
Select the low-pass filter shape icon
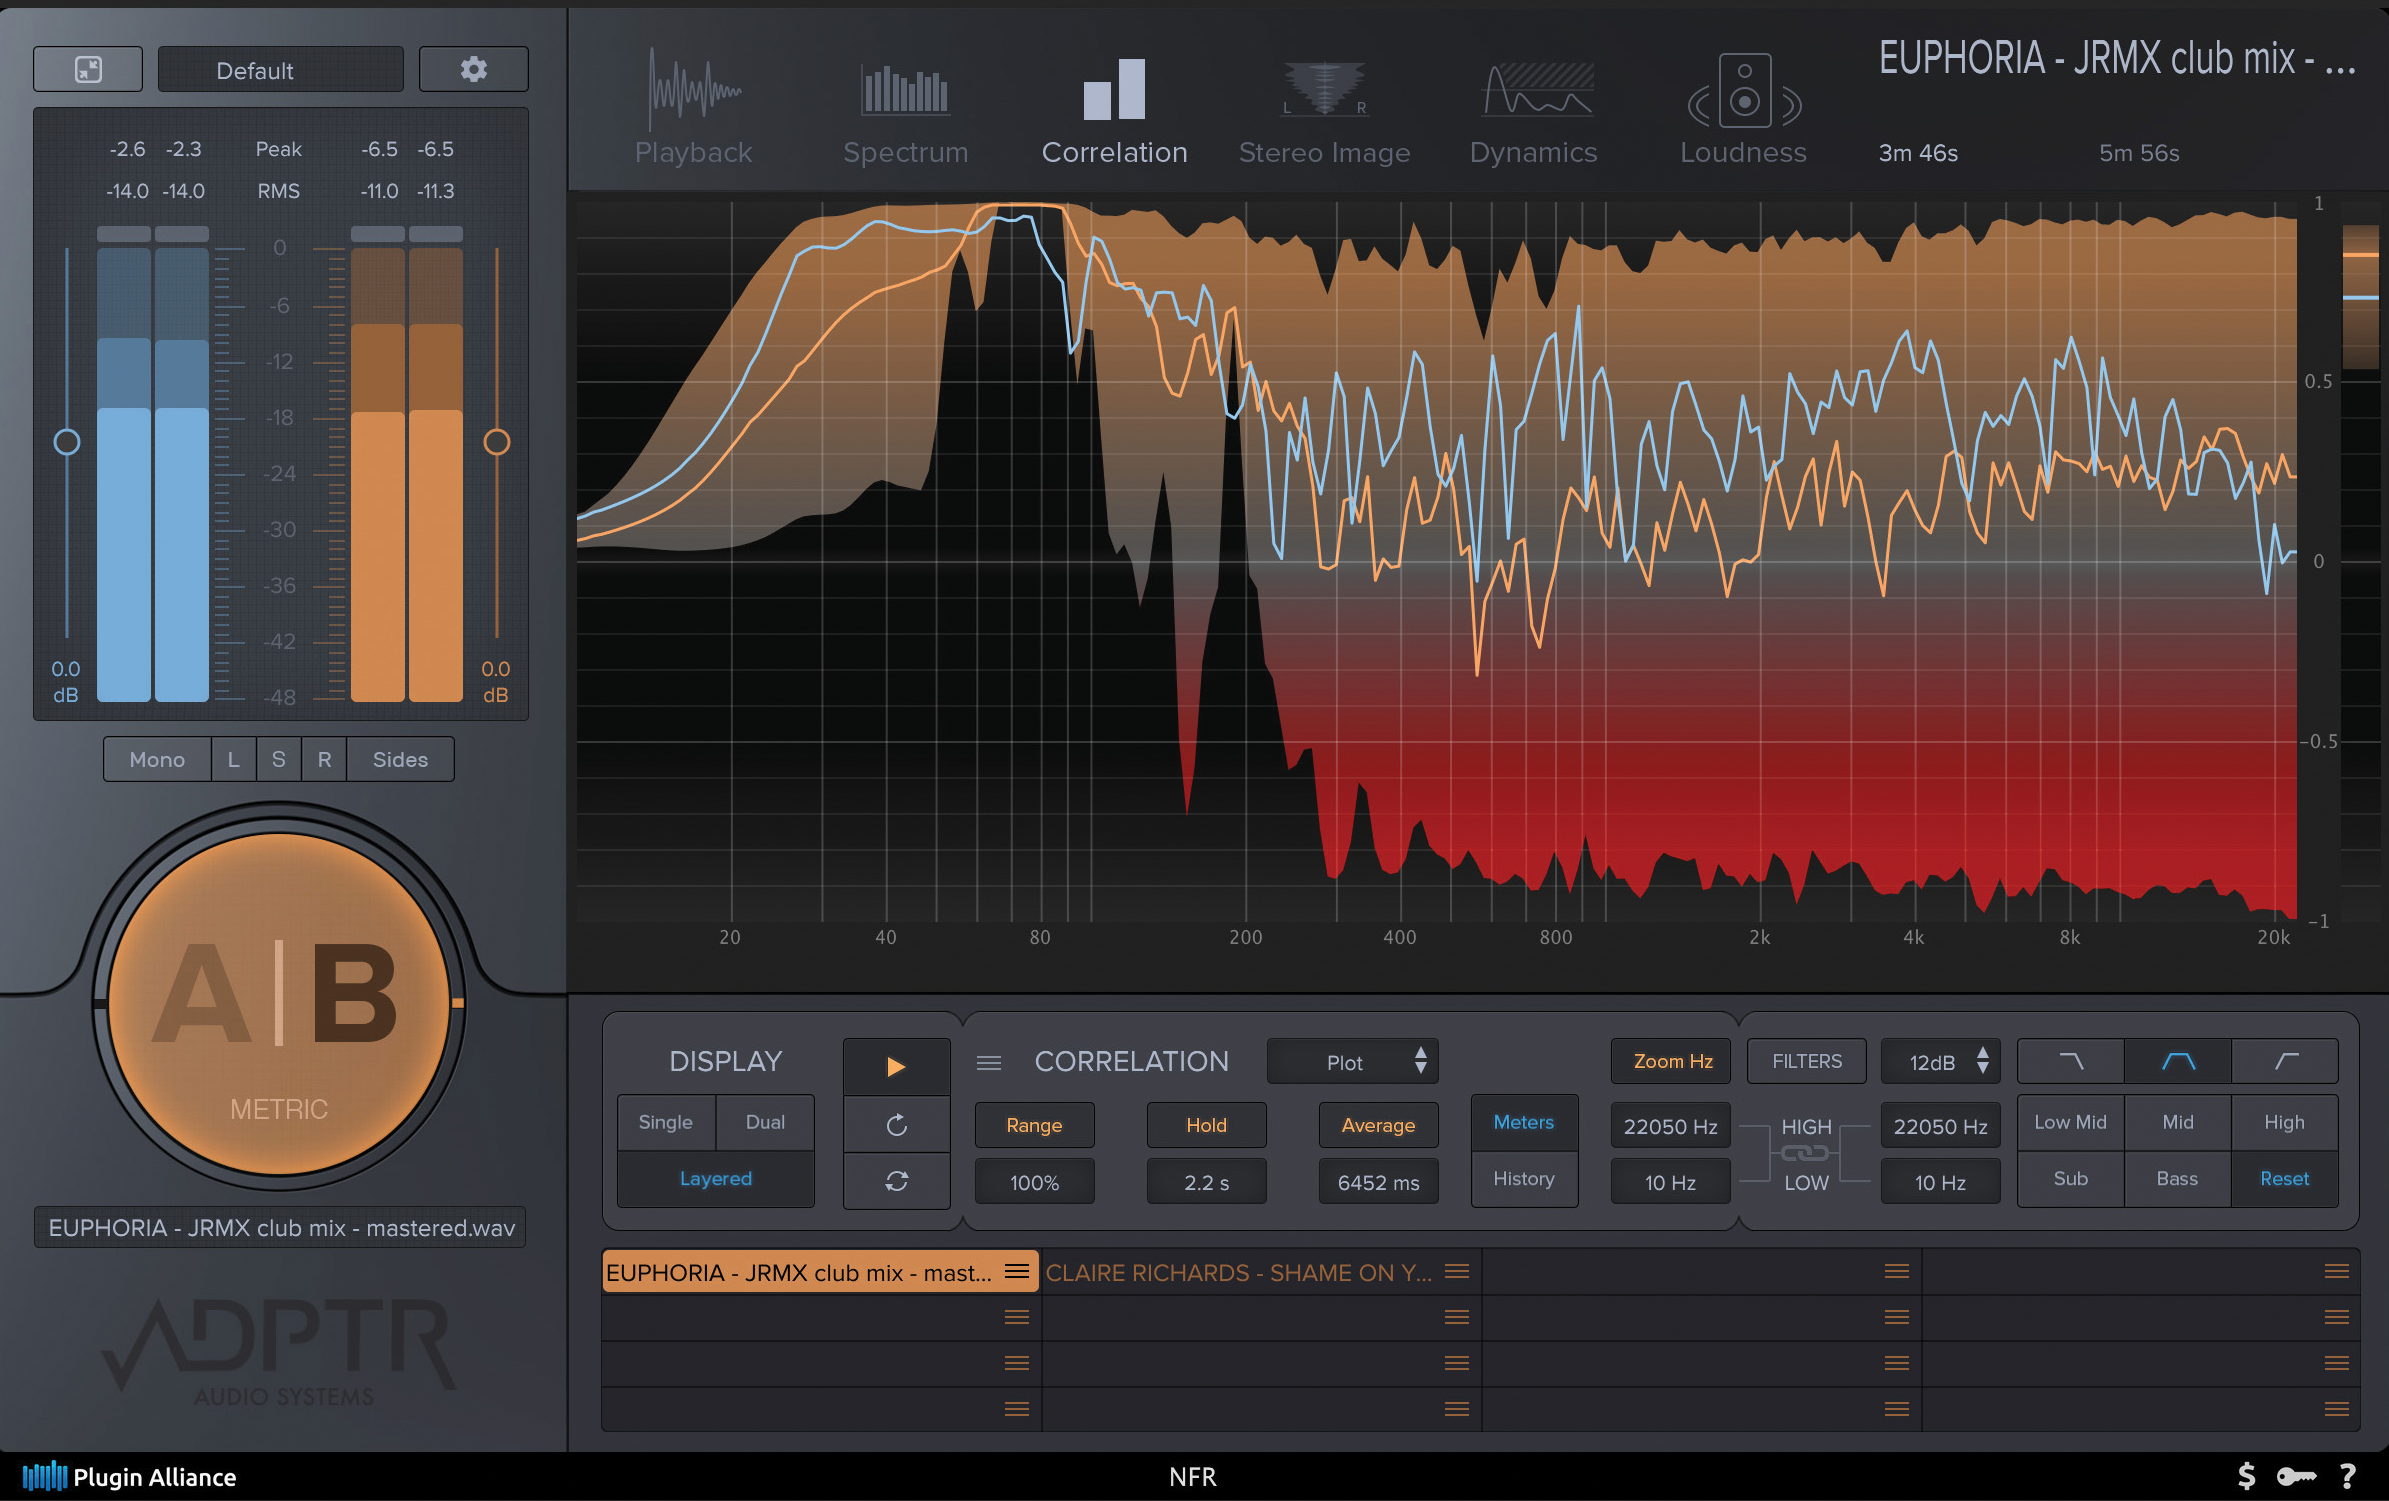tap(2070, 1061)
